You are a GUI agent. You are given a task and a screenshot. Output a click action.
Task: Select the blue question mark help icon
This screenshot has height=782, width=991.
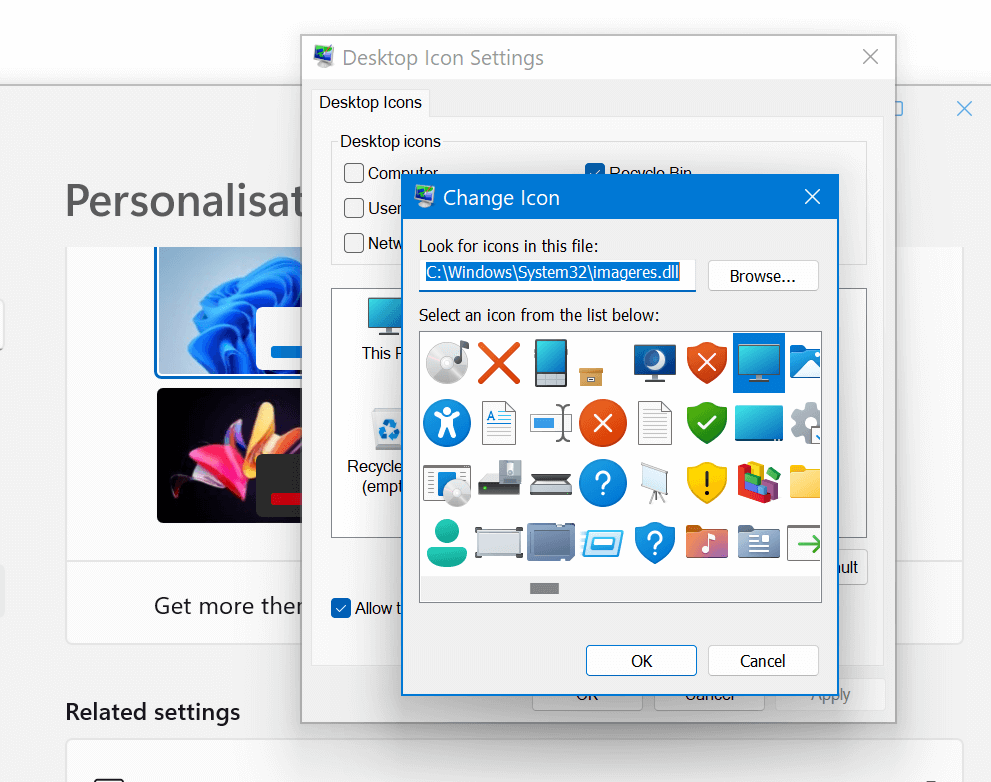603,483
